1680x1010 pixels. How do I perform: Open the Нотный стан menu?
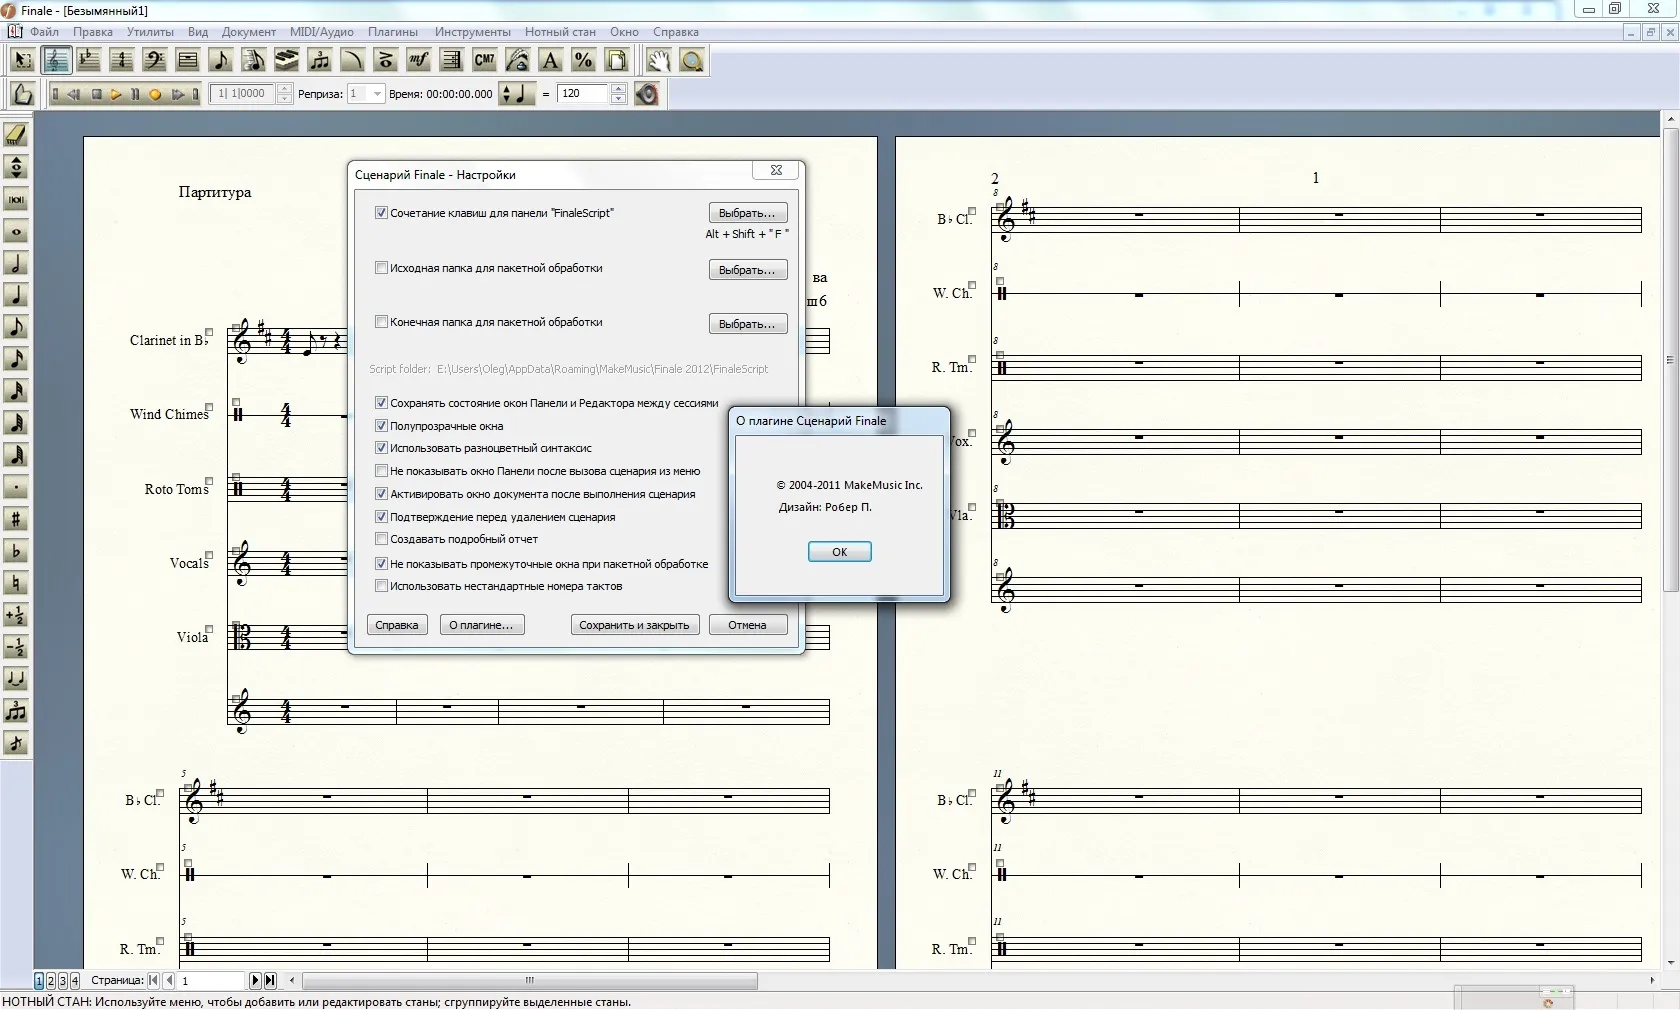point(560,32)
